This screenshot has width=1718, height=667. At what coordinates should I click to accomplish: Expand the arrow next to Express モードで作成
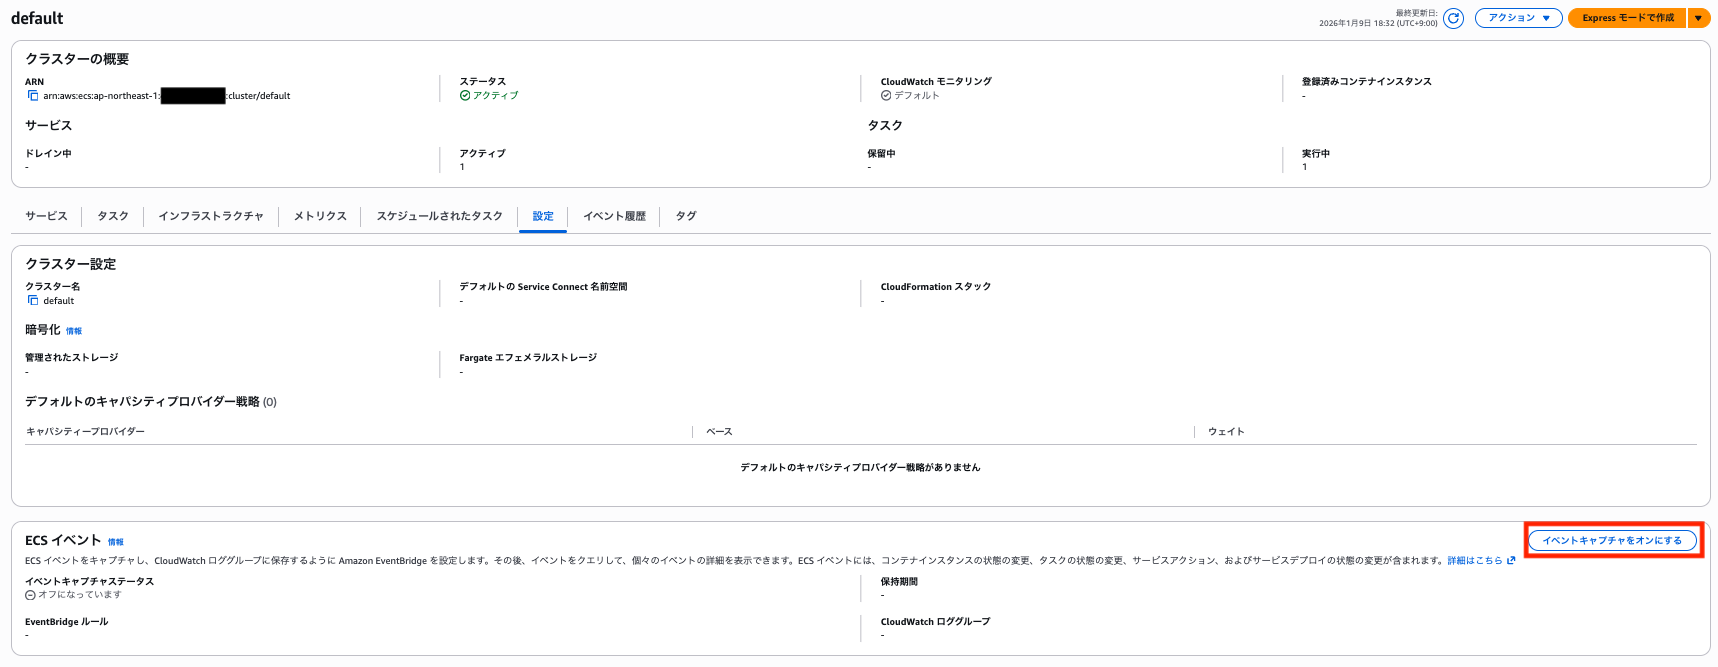tap(1698, 18)
